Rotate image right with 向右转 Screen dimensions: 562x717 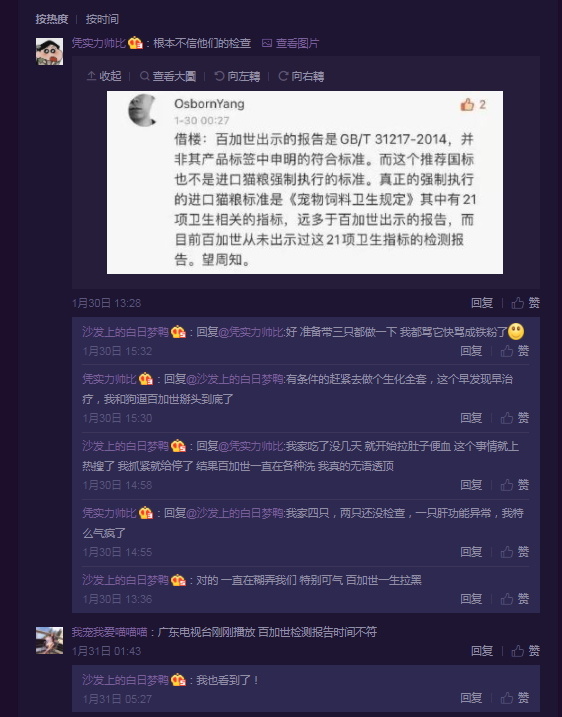pos(301,76)
